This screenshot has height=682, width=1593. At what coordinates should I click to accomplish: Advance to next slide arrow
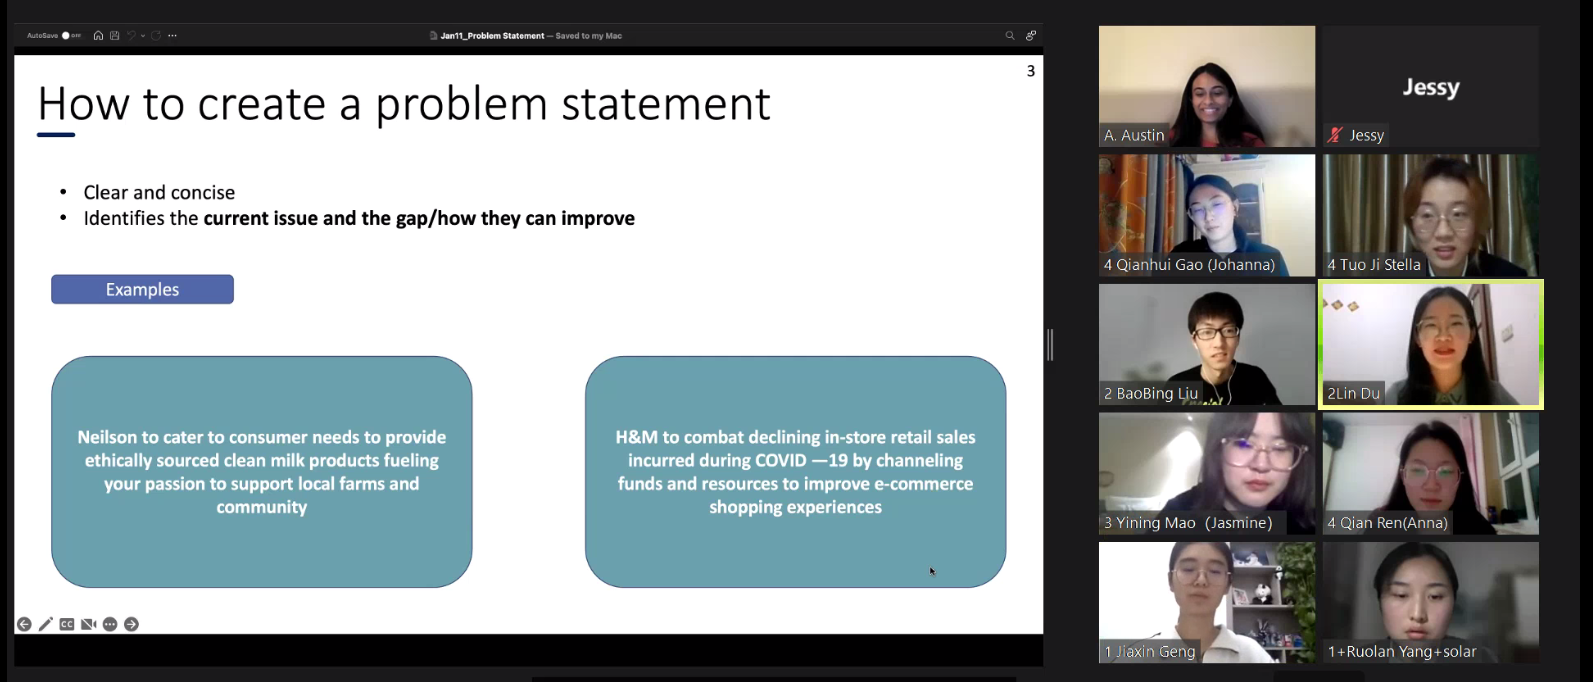click(131, 625)
